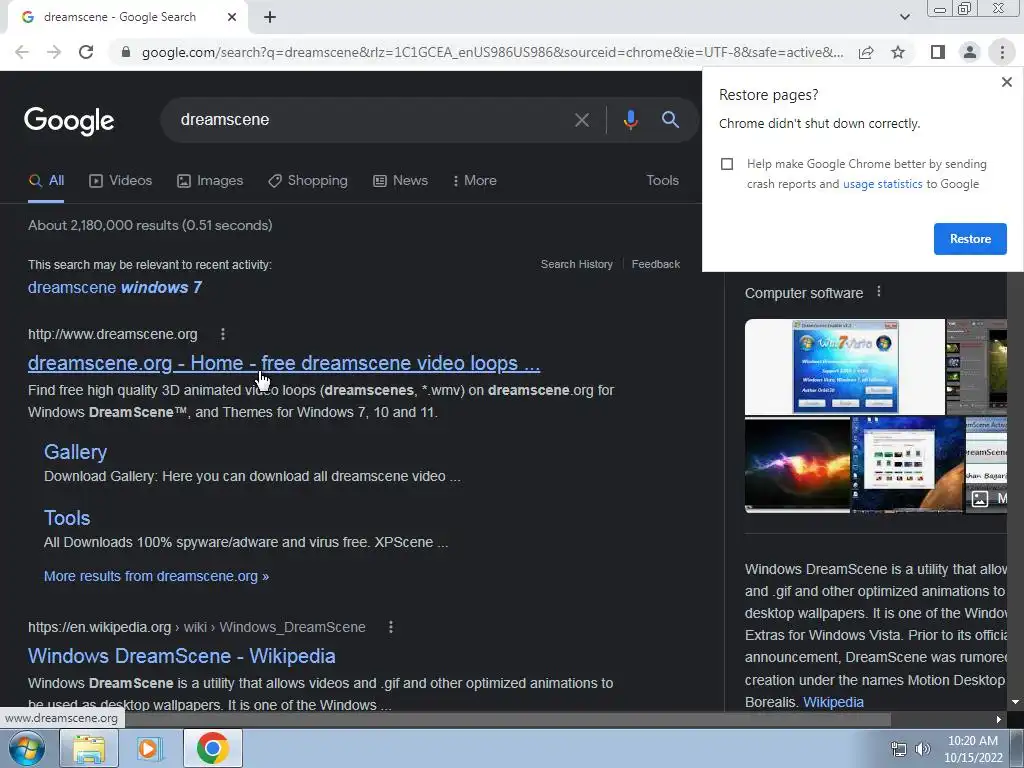This screenshot has width=1024, height=768.
Task: Click the Restore button
Action: click(970, 239)
